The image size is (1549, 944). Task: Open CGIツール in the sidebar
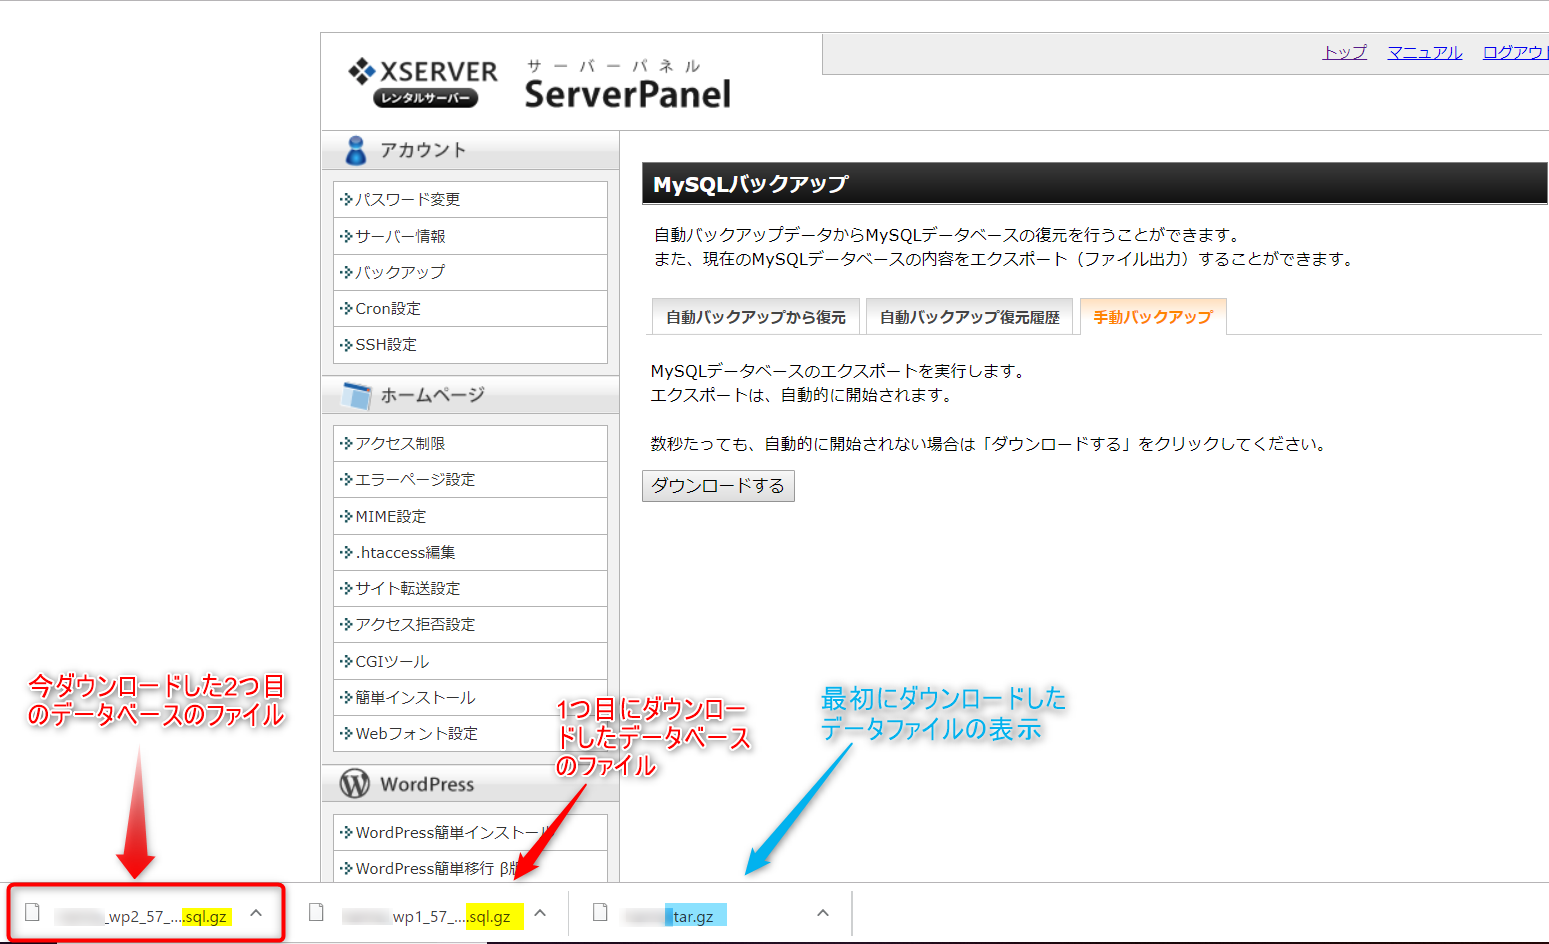pyautogui.click(x=470, y=661)
